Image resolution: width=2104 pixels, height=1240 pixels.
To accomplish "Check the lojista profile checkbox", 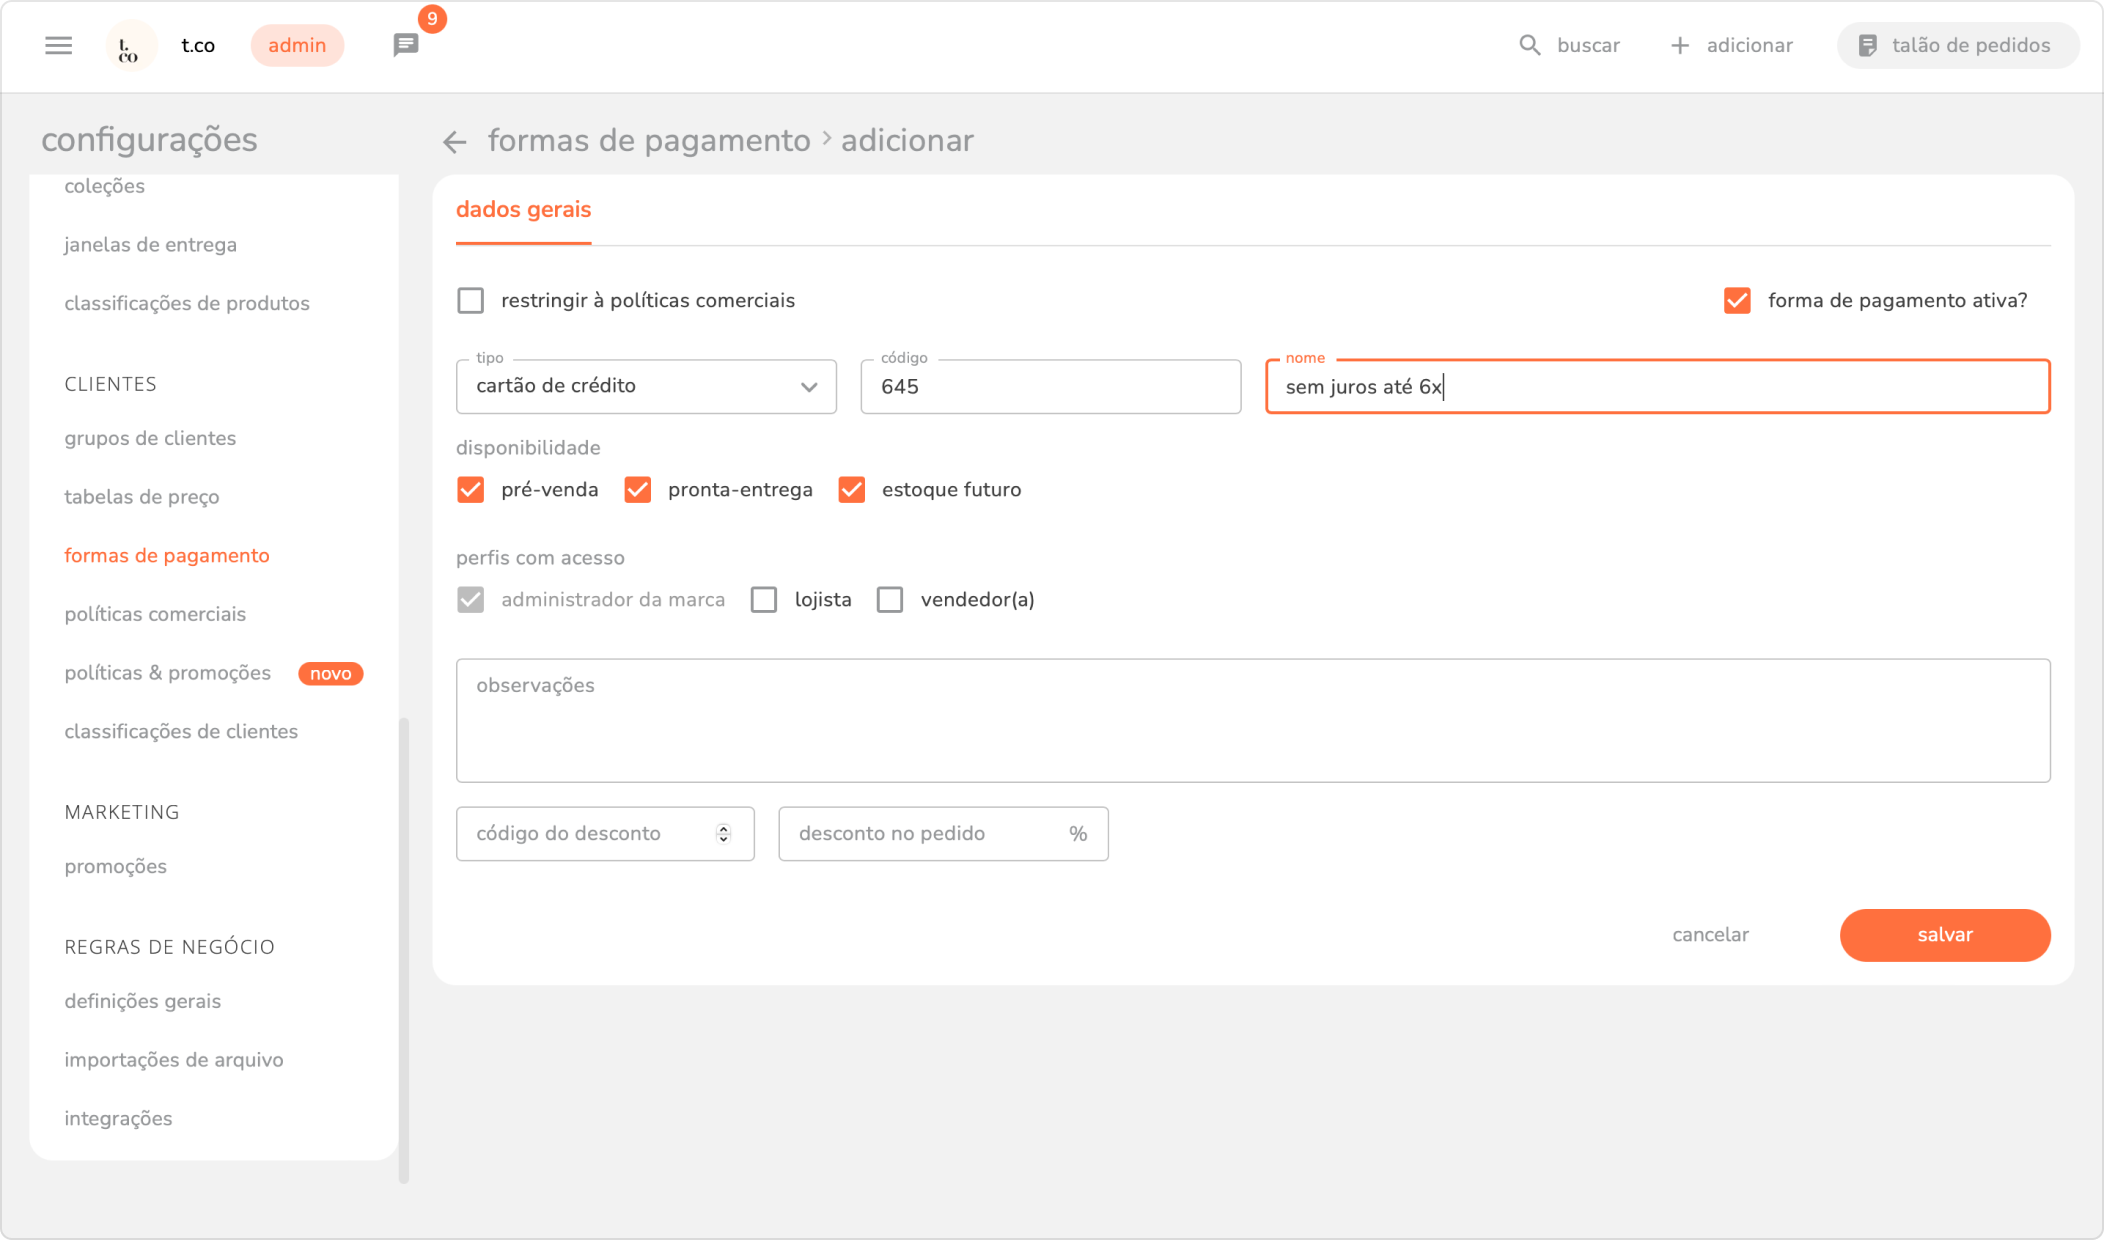I will pyautogui.click(x=764, y=599).
